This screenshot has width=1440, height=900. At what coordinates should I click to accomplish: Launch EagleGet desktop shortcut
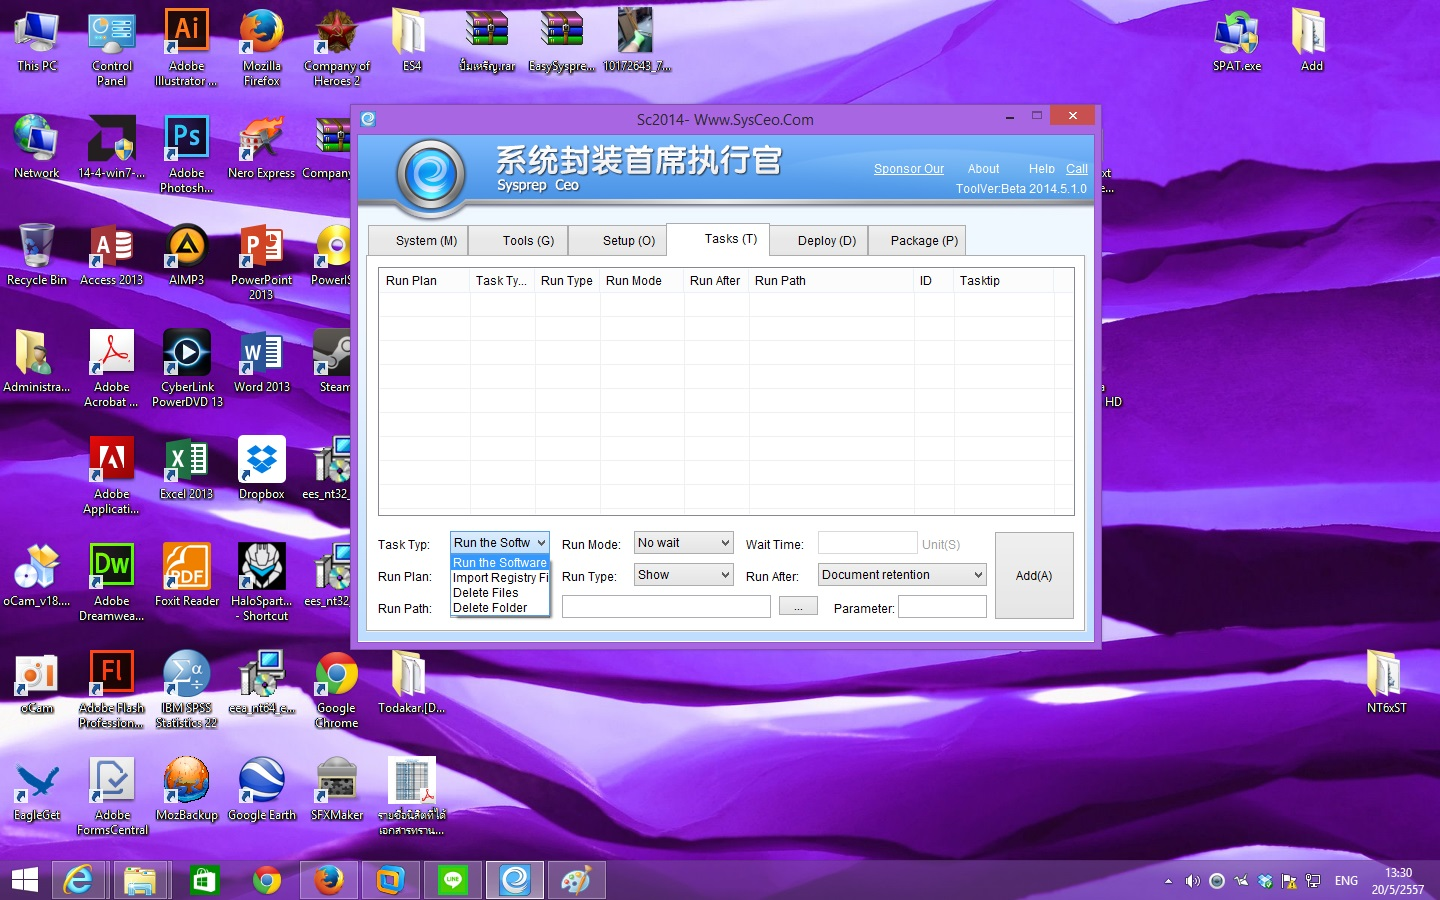click(x=37, y=790)
